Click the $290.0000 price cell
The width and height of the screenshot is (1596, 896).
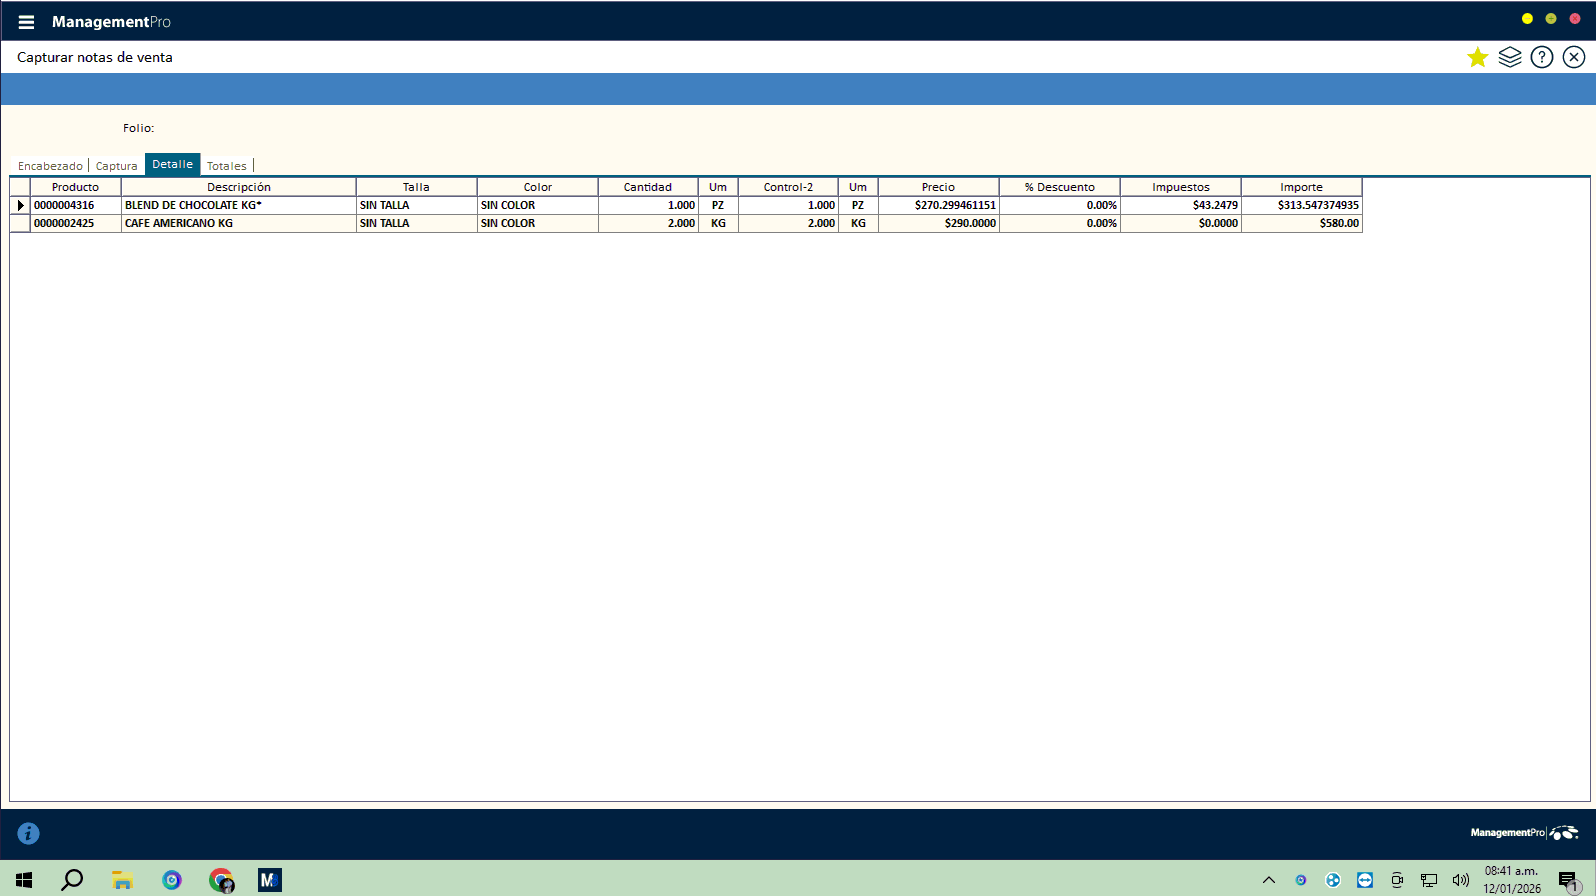[938, 224]
